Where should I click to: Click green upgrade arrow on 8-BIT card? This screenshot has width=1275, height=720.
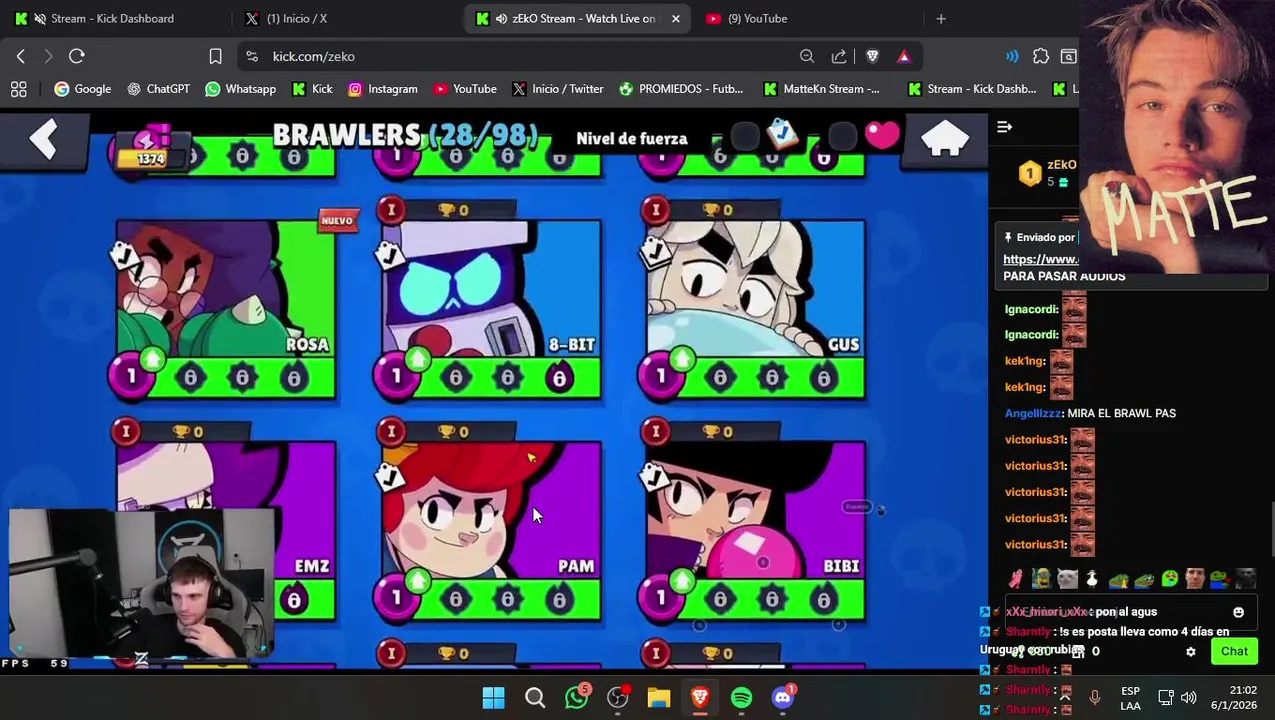click(x=417, y=360)
